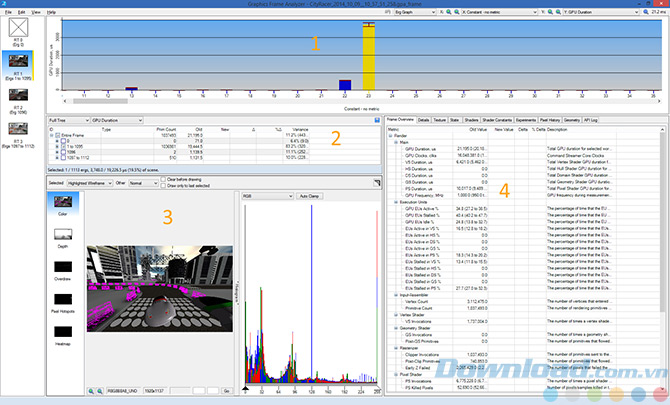
Task: Click the expand icon on the render target panel
Action: coord(377,182)
